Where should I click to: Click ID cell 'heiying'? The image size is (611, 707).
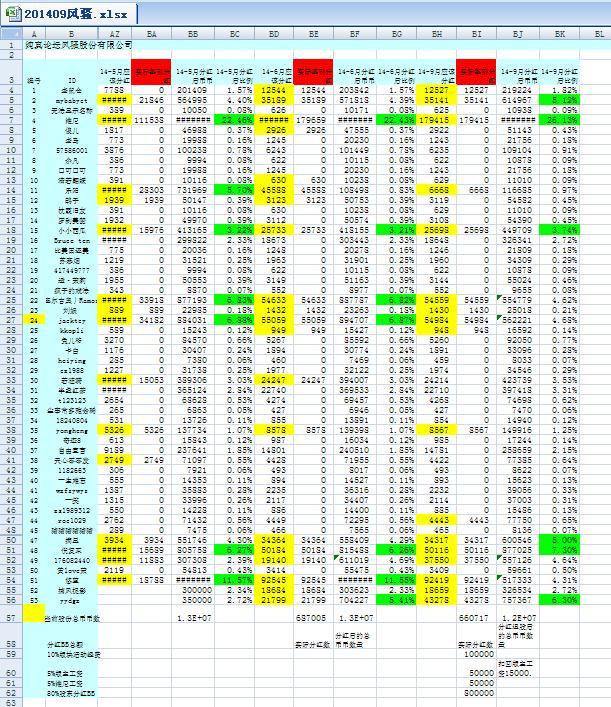[71, 360]
